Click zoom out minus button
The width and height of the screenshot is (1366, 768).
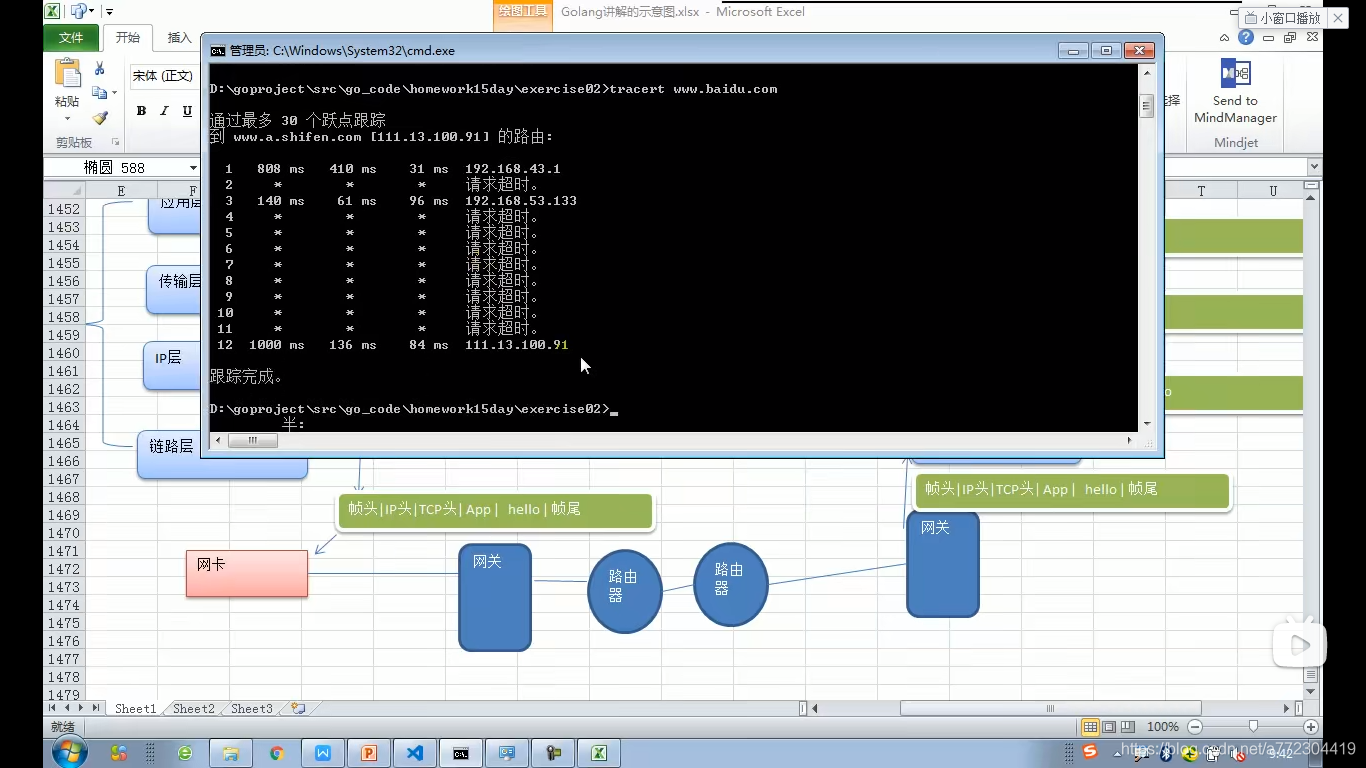1194,727
